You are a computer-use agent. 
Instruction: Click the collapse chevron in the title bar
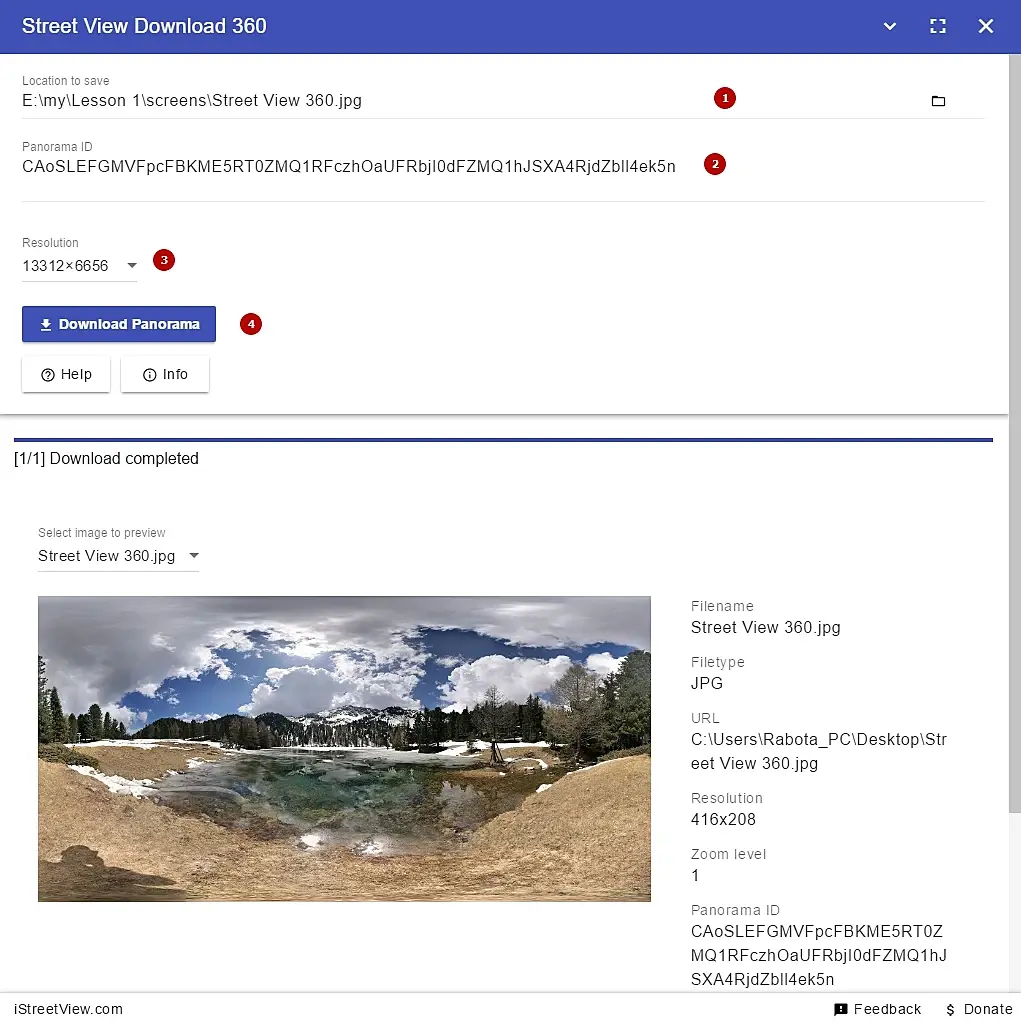click(x=889, y=26)
